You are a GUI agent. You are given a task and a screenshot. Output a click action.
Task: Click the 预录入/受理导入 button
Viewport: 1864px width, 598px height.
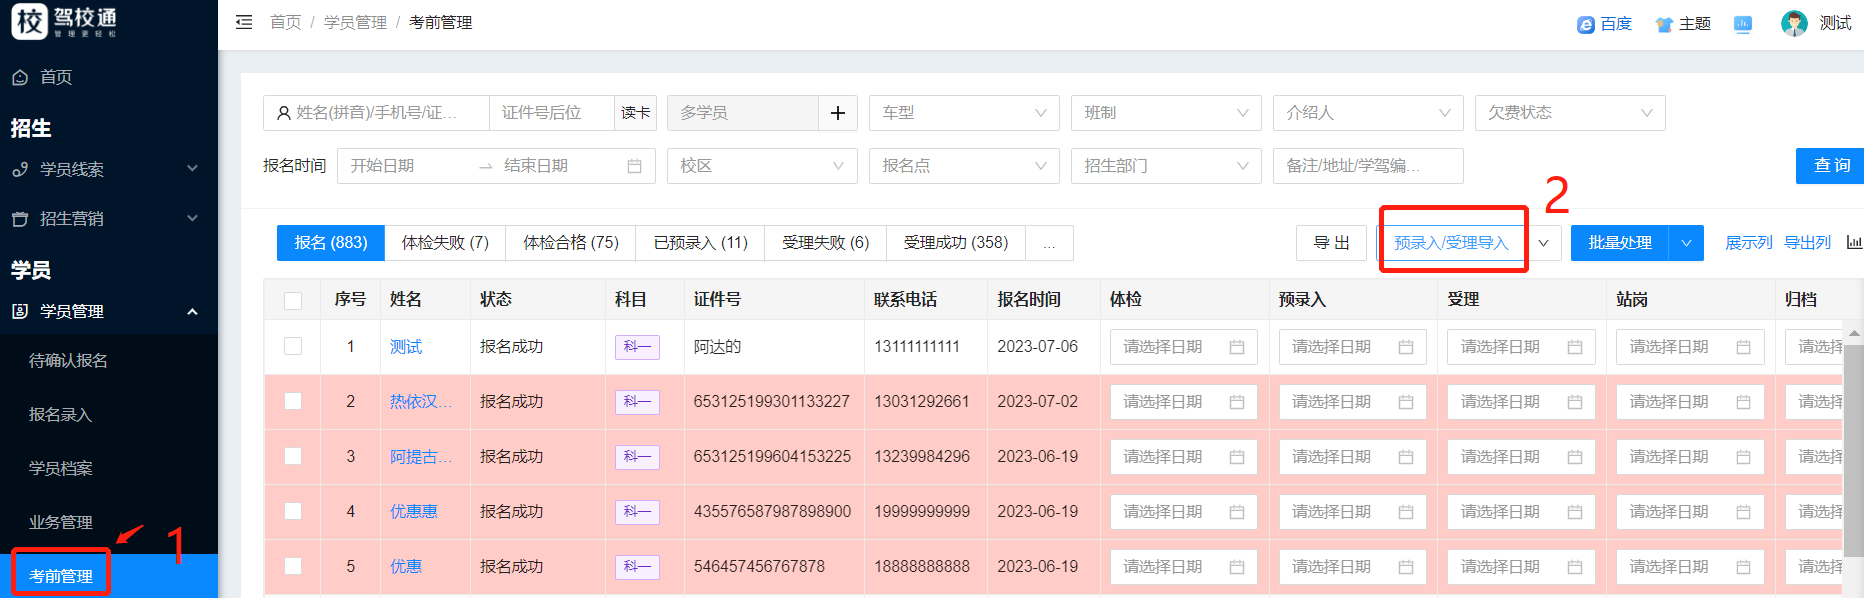point(1451,243)
